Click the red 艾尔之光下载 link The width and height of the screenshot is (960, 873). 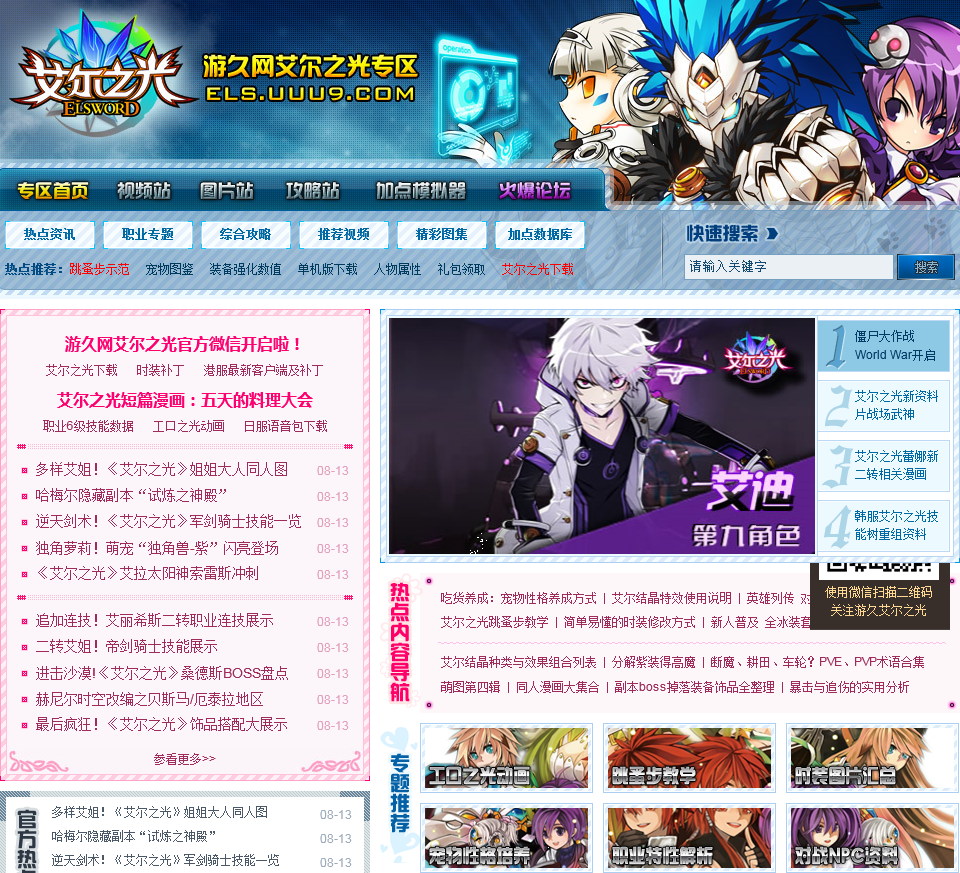(538, 269)
